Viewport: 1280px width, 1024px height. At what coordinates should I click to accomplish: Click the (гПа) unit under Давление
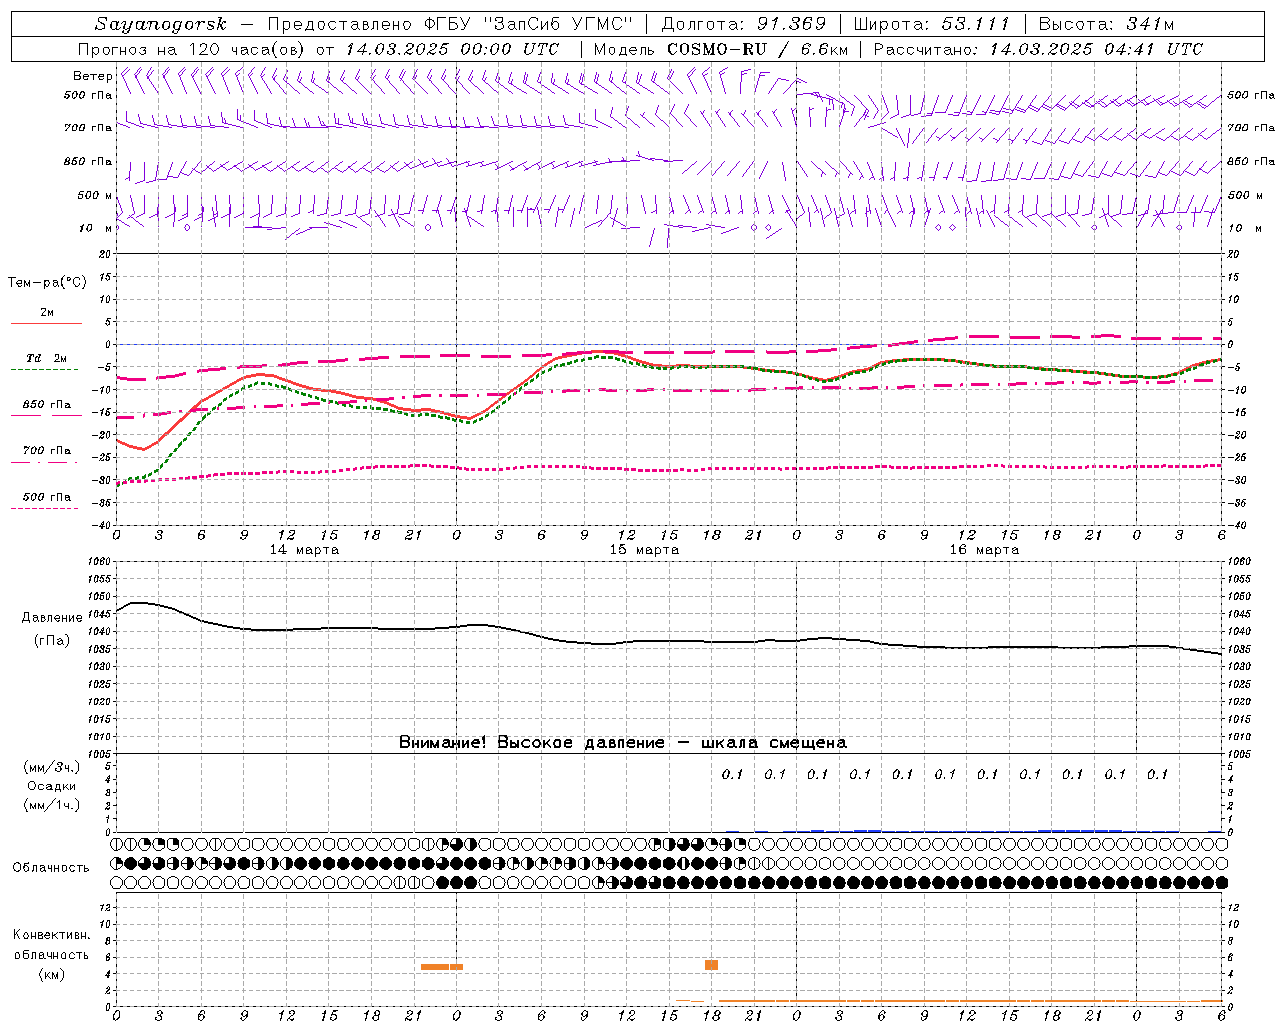[52, 641]
